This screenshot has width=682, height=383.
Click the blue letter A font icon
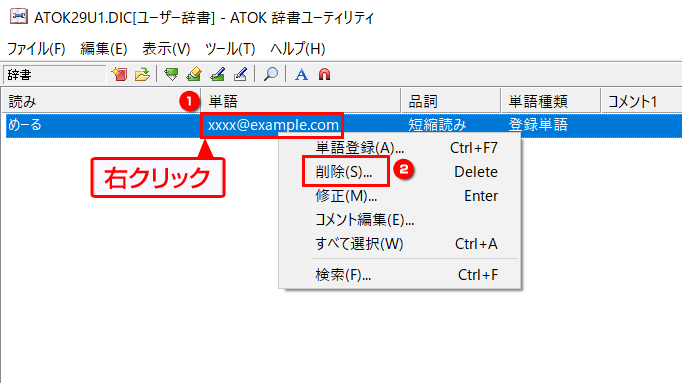click(301, 74)
